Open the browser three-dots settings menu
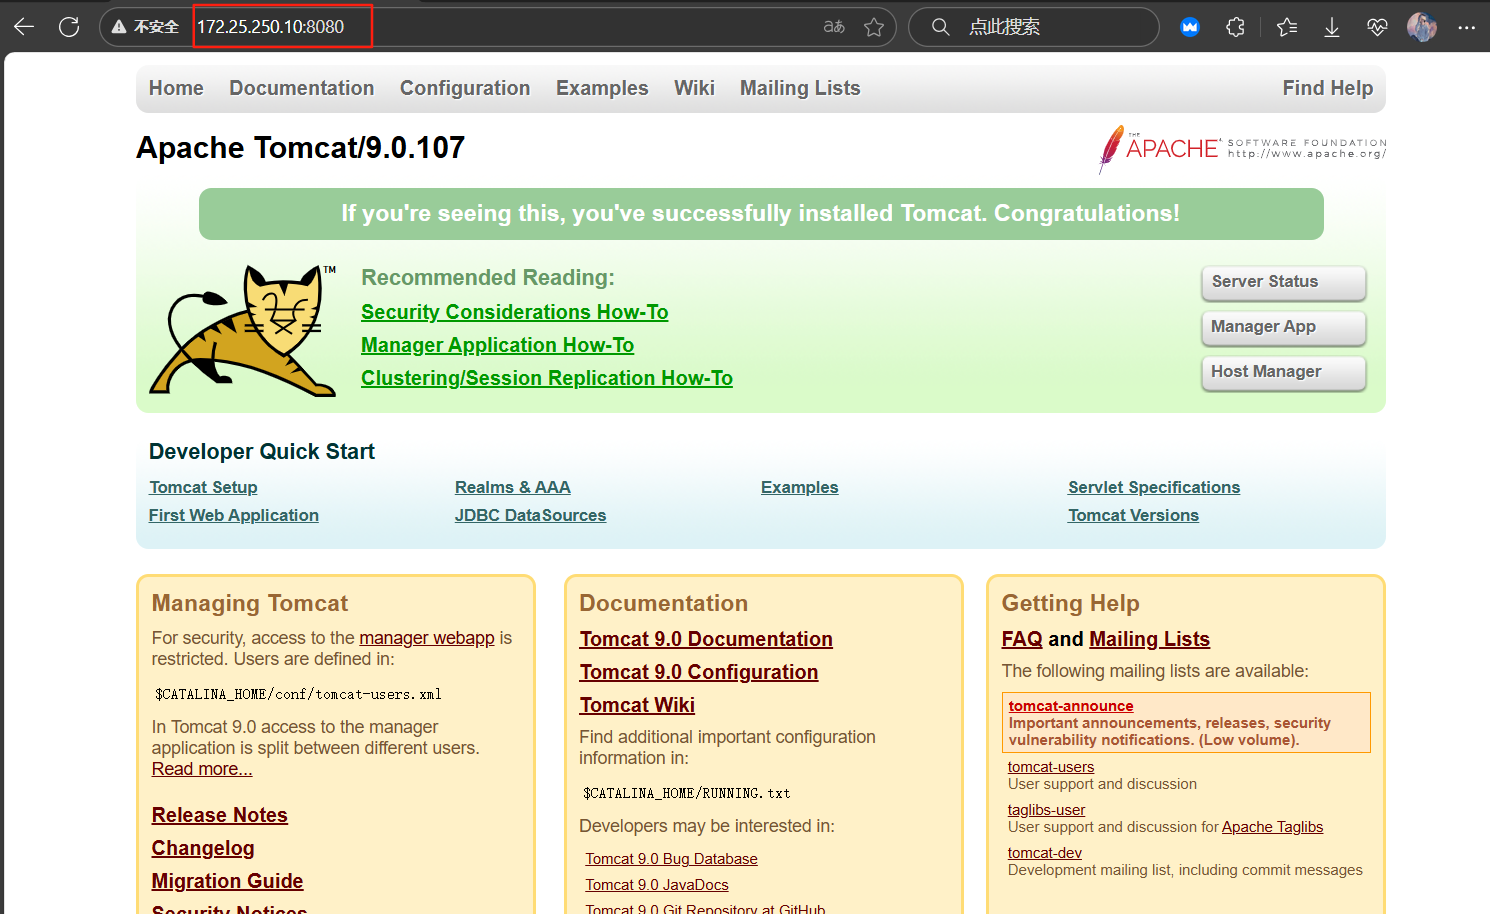The width and height of the screenshot is (1490, 914). pyautogui.click(x=1466, y=27)
